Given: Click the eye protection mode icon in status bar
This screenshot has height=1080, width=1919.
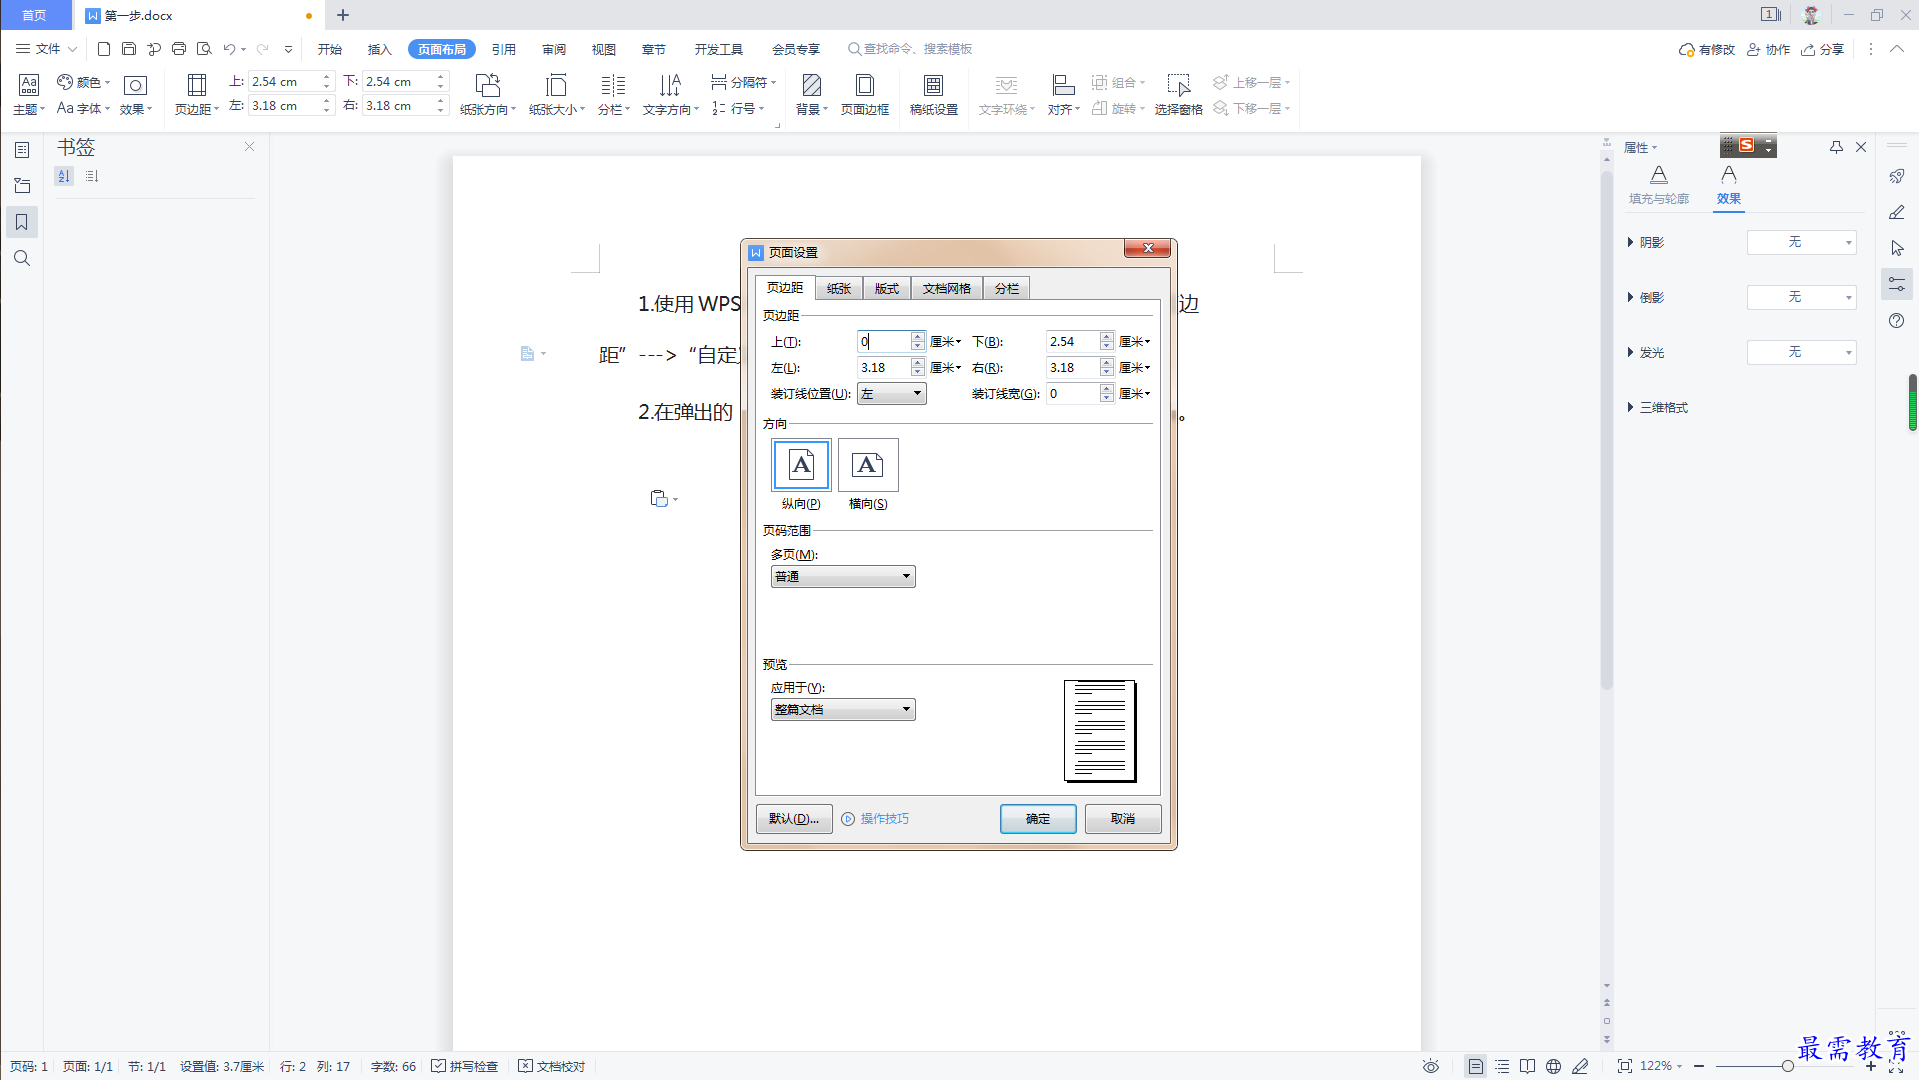Looking at the screenshot, I should (x=1431, y=1066).
